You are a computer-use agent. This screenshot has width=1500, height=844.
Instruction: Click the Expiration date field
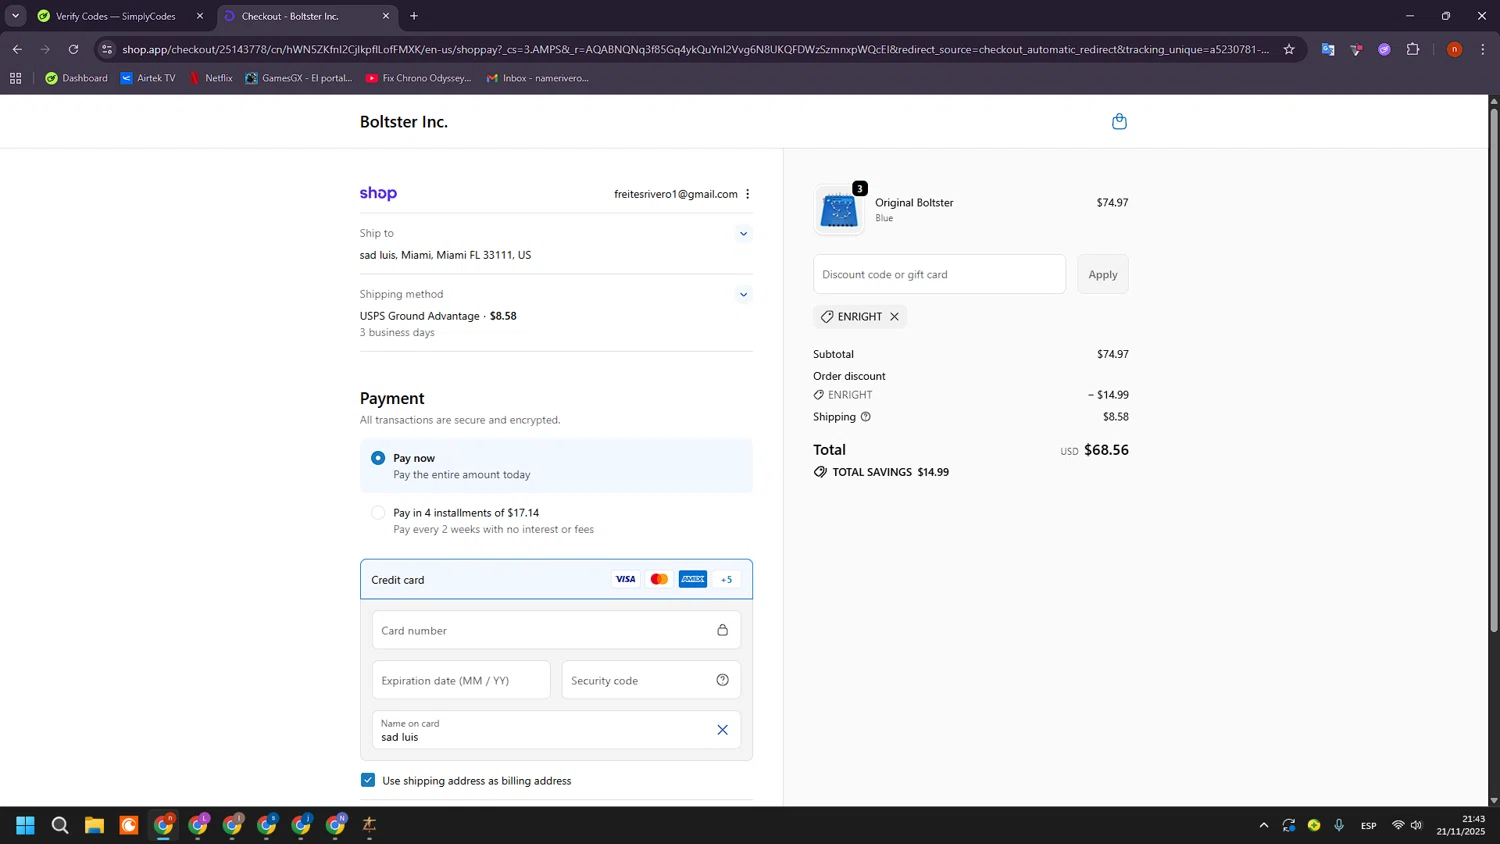[461, 680]
